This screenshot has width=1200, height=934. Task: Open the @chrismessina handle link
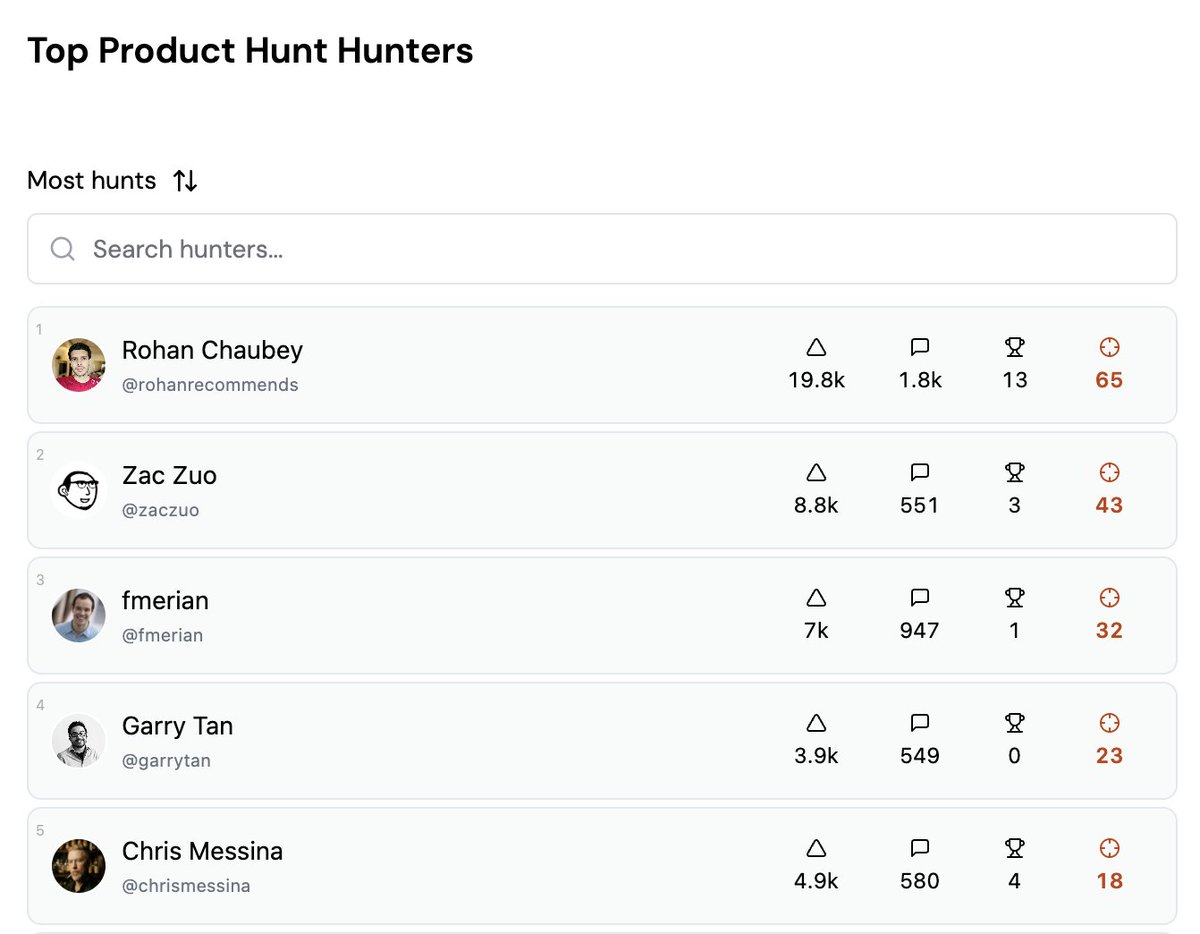pyautogui.click(x=186, y=886)
